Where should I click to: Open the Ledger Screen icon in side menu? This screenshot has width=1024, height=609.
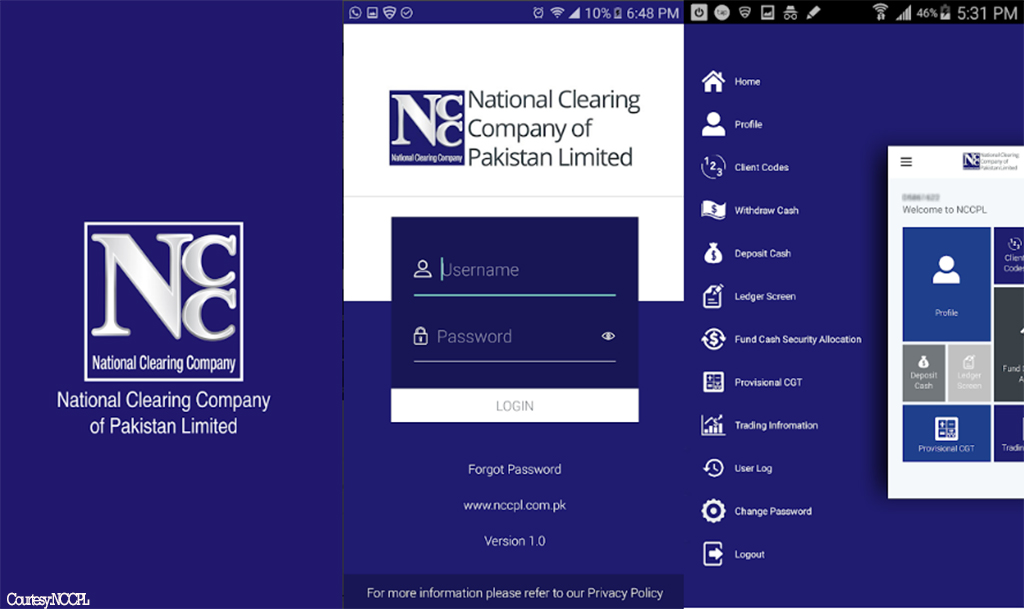713,297
